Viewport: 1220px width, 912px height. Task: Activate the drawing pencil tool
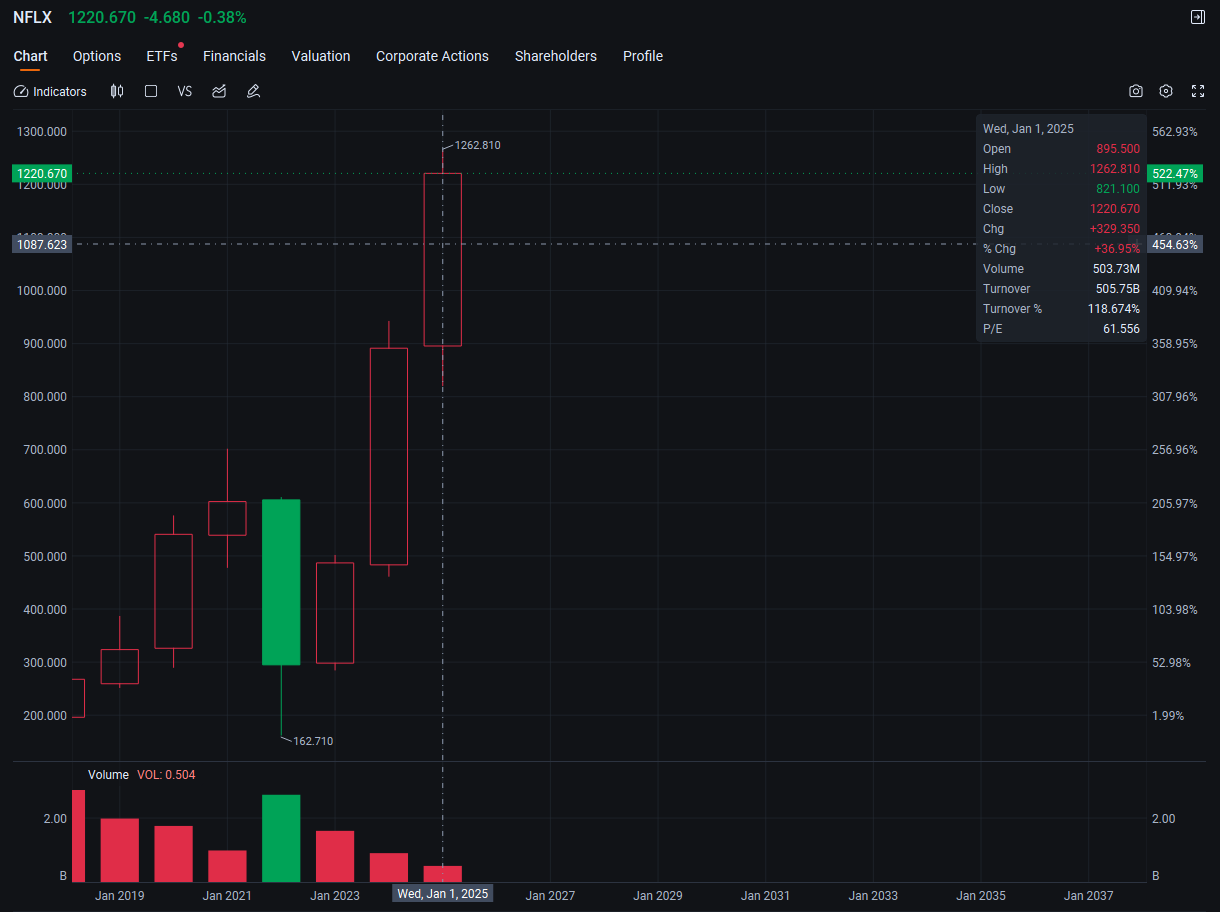click(x=253, y=91)
